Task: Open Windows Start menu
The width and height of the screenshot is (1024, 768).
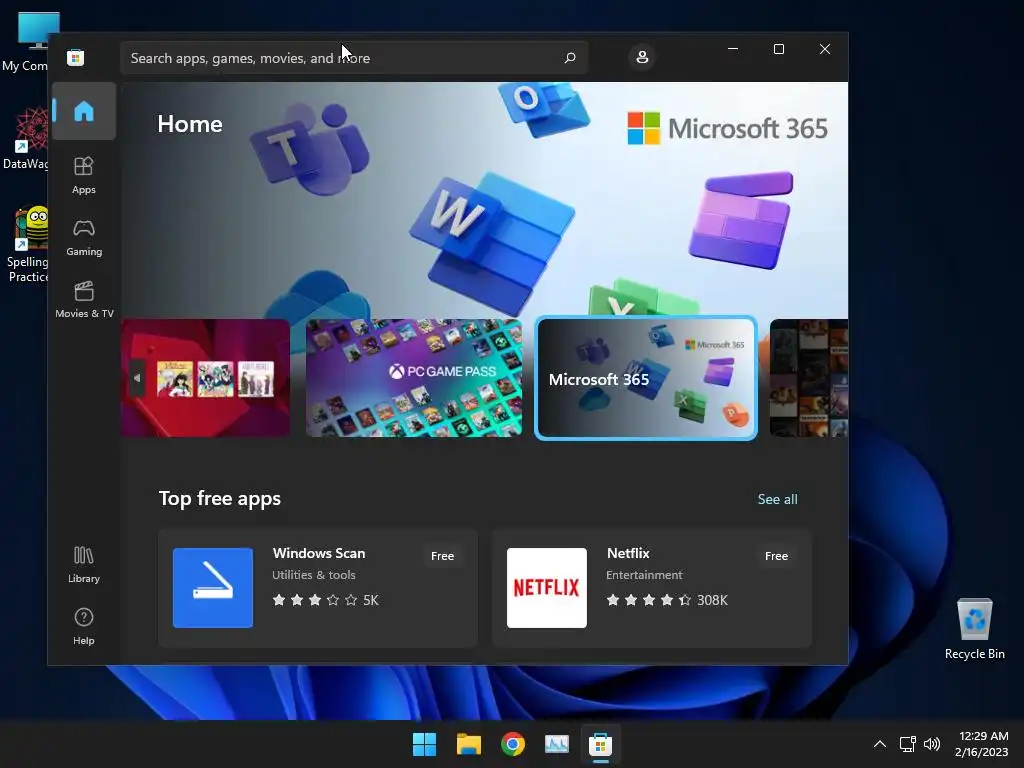Action: point(424,744)
